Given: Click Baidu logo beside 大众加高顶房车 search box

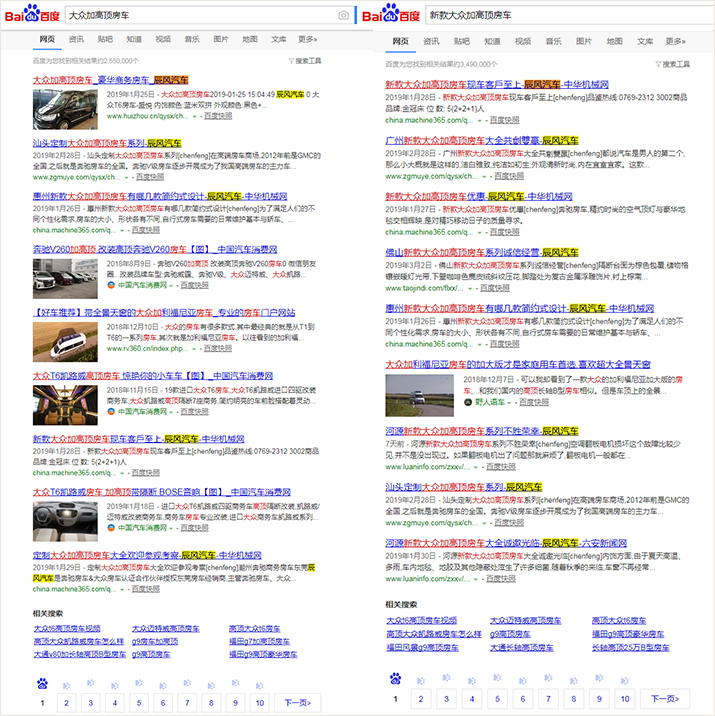Looking at the screenshot, I should coord(32,14).
